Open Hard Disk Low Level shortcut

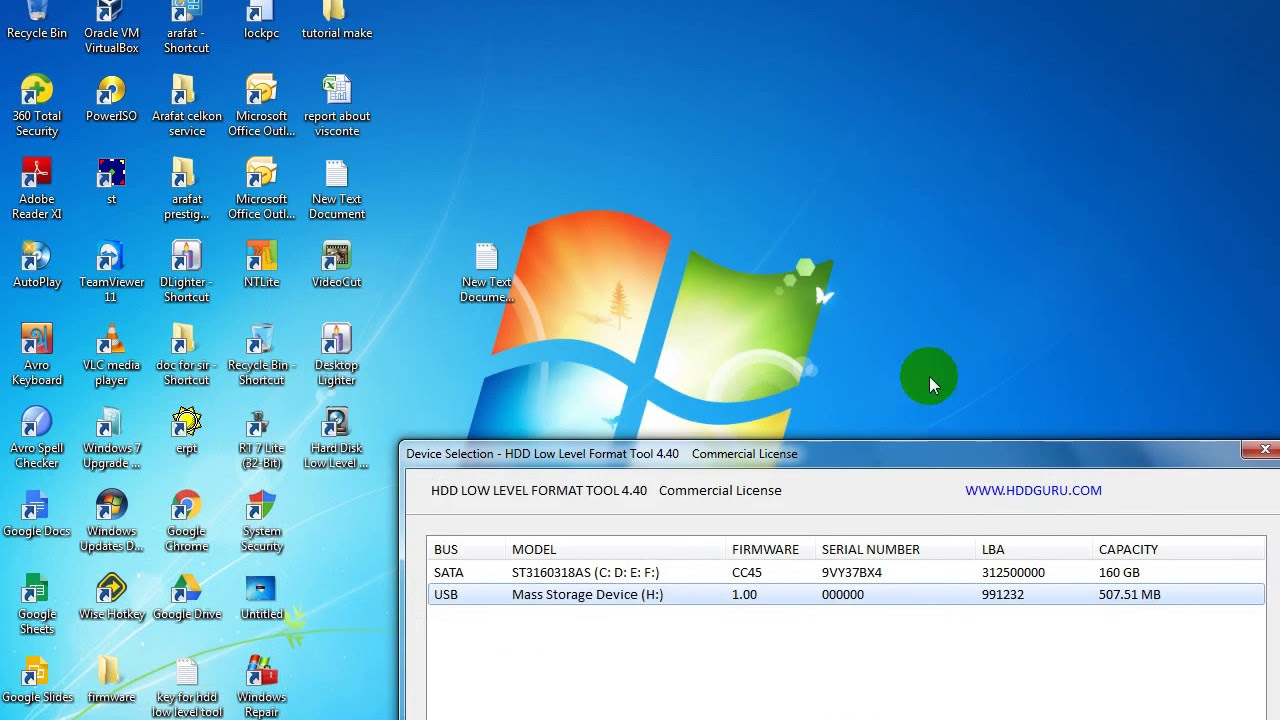(337, 437)
